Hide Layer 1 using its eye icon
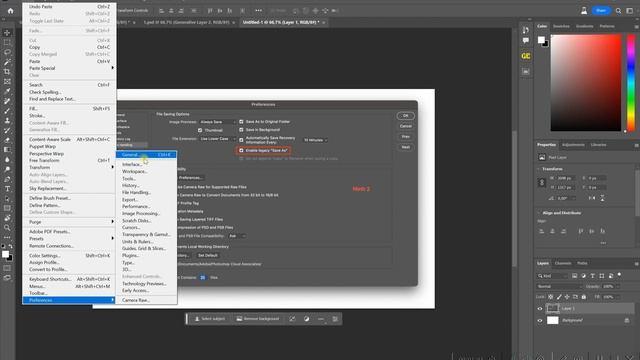 540,309
